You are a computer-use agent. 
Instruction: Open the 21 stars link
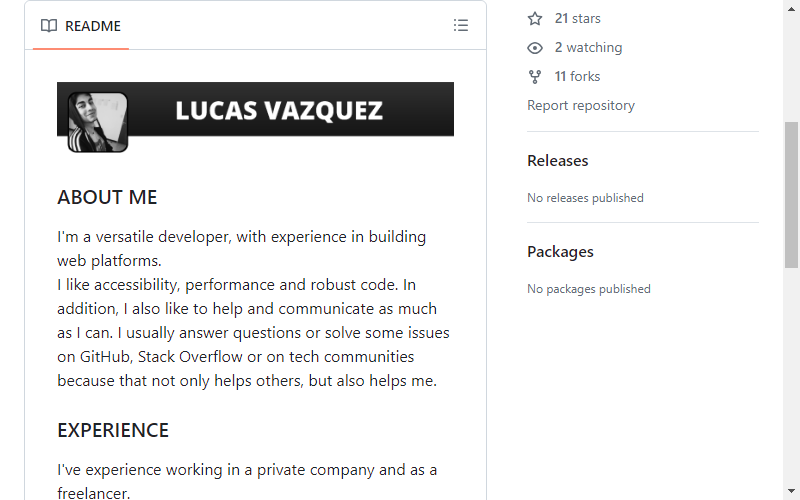click(578, 18)
